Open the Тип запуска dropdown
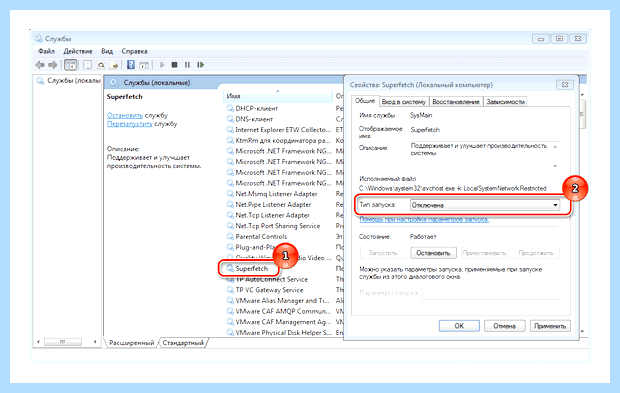 485,205
